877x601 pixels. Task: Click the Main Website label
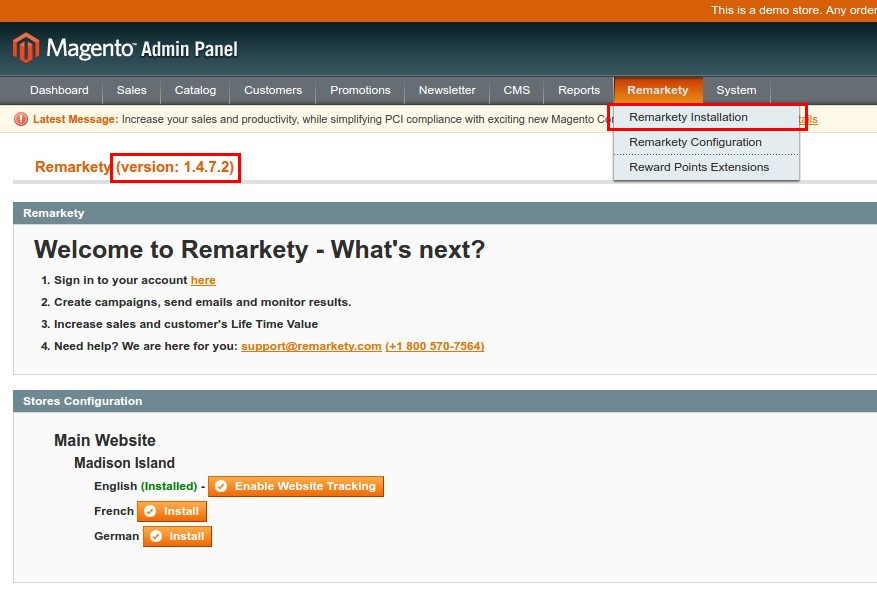tap(105, 440)
